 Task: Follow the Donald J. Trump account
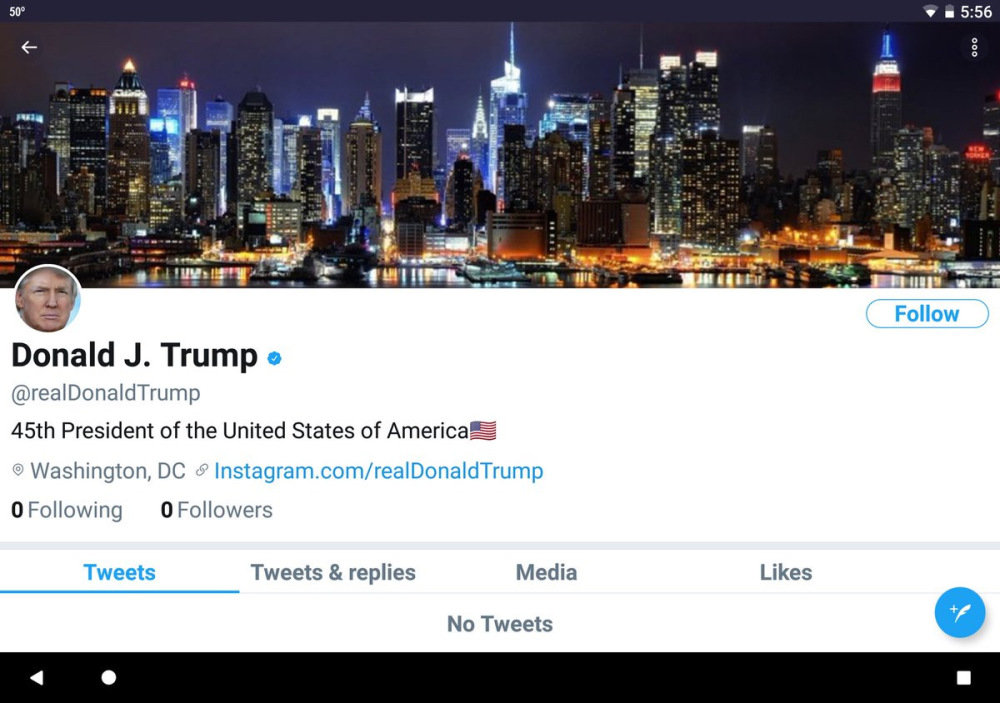point(927,313)
